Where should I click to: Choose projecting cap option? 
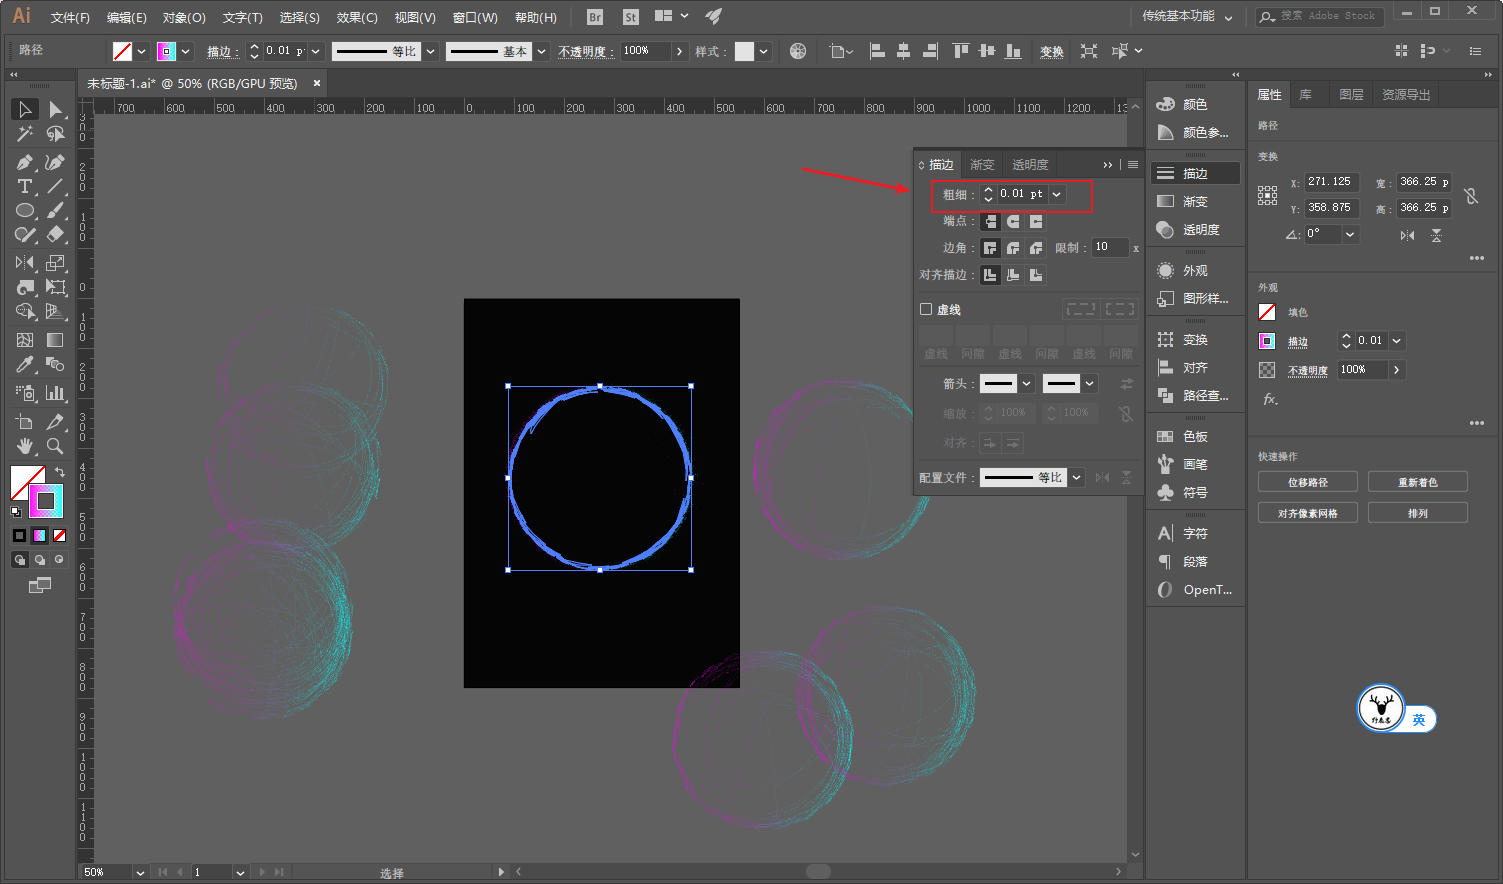click(x=1036, y=221)
